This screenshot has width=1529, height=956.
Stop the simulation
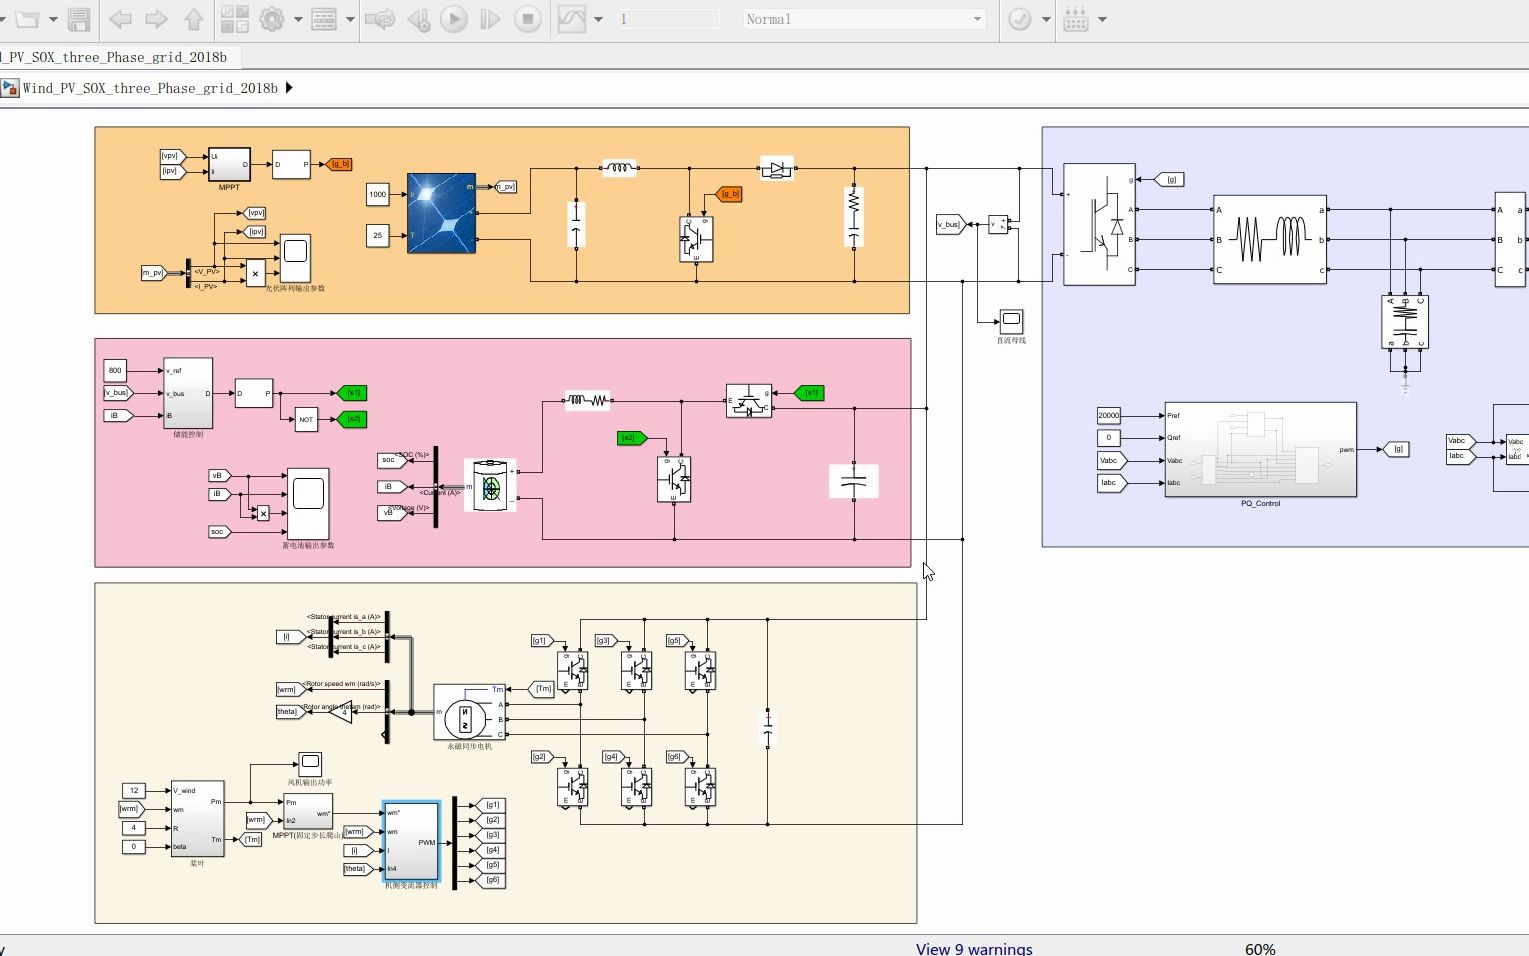pos(528,19)
